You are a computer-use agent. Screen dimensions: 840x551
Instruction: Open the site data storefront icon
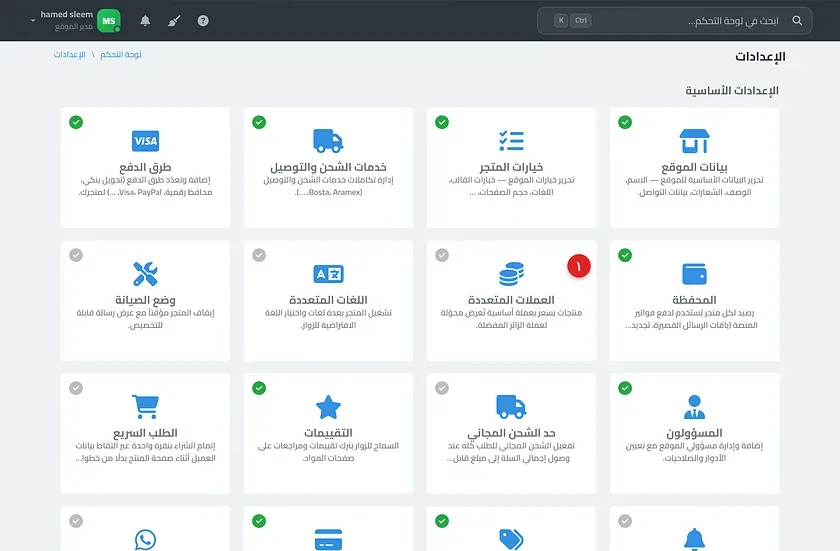(694, 141)
